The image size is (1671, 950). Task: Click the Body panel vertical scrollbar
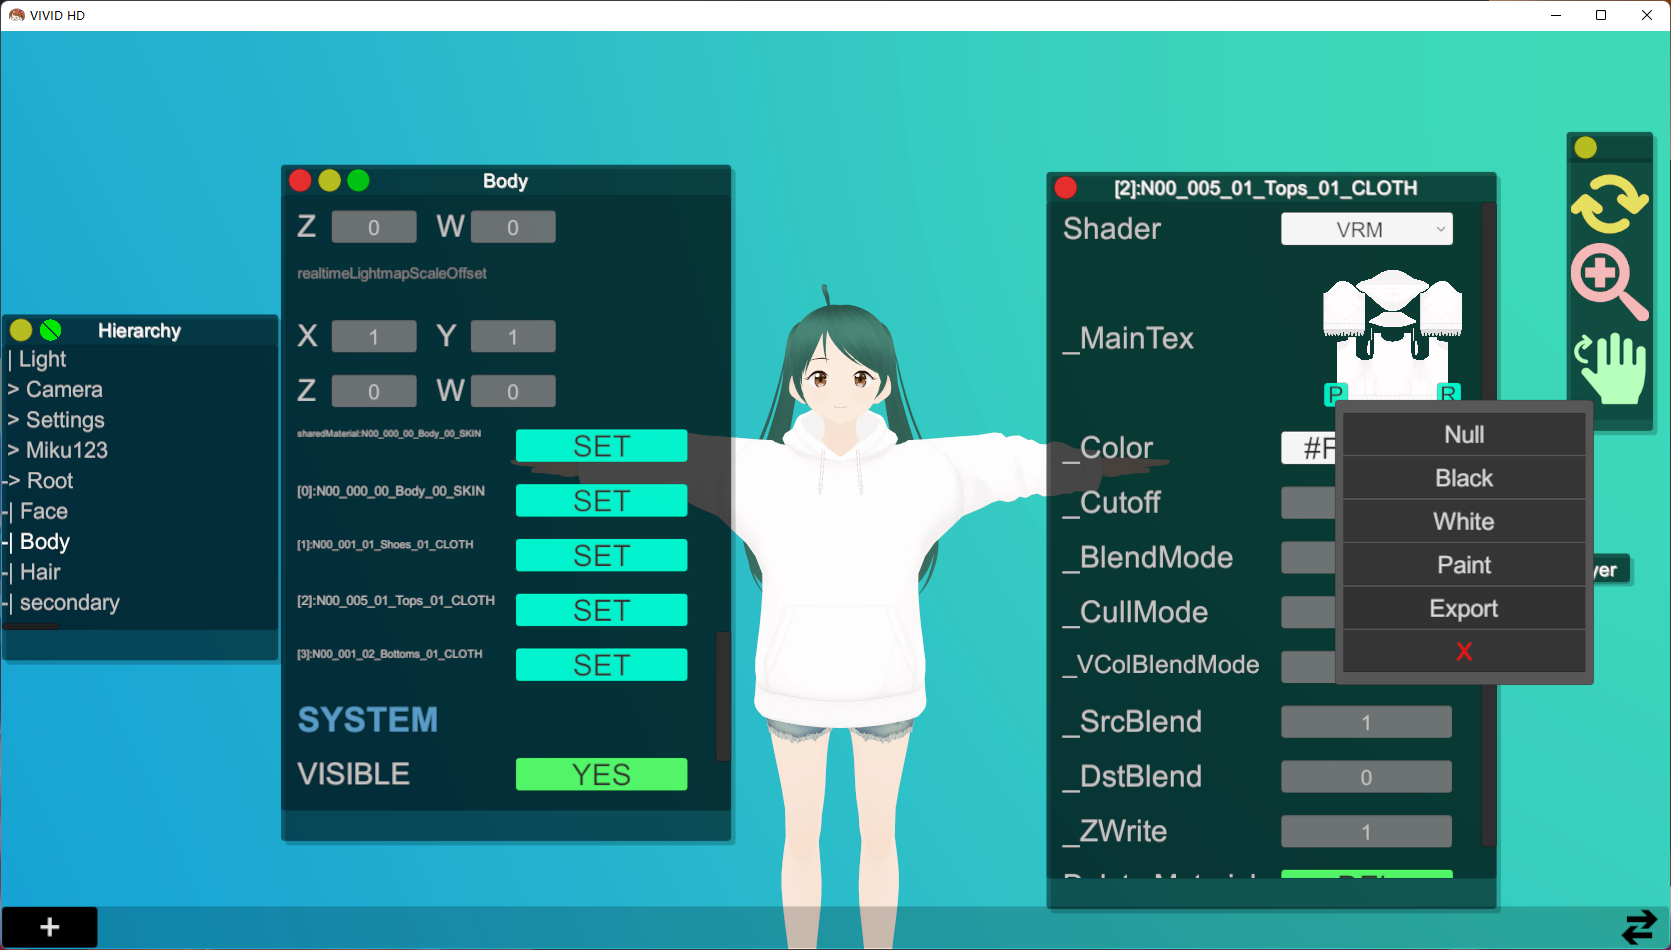pos(723,696)
